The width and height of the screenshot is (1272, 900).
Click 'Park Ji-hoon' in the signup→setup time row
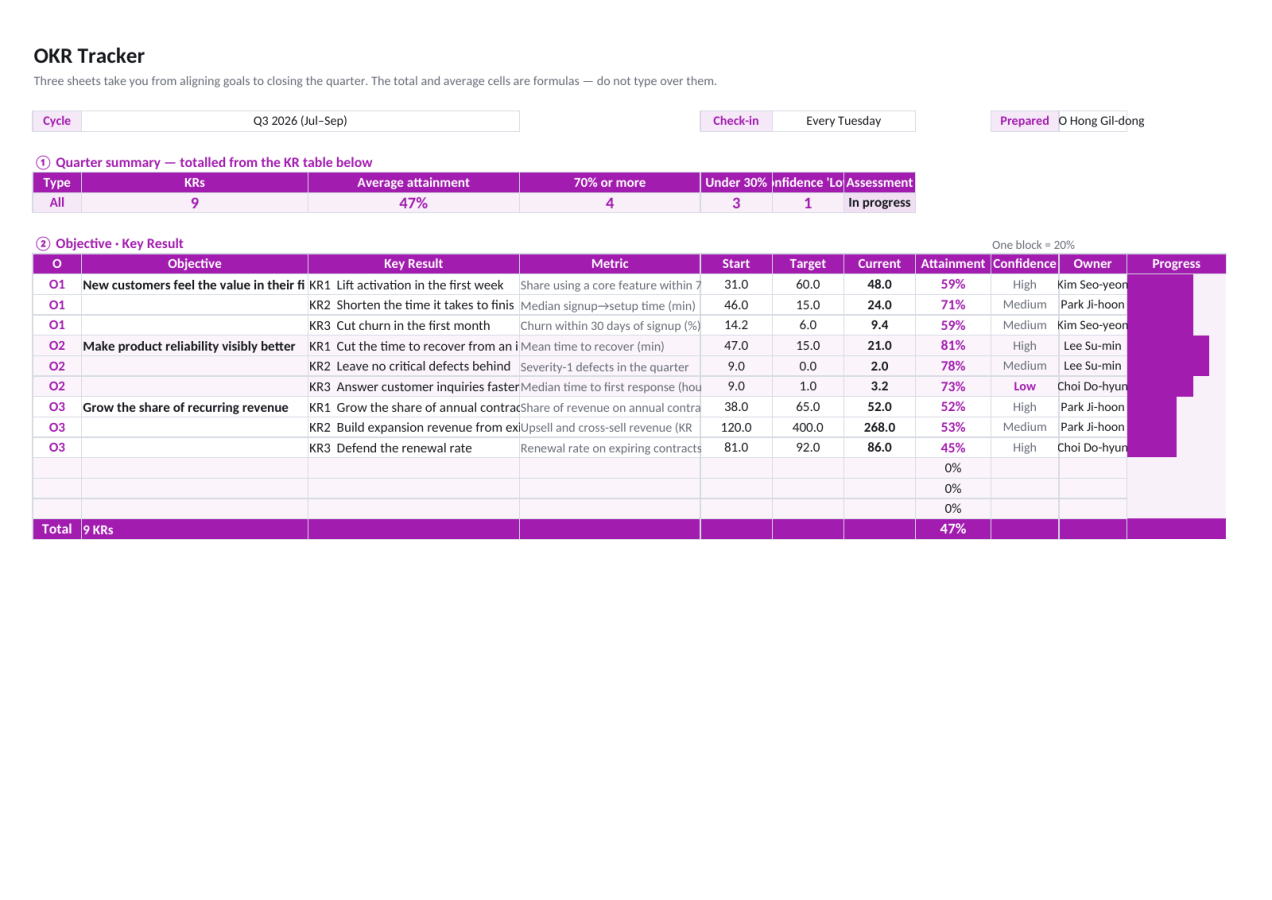(1092, 305)
